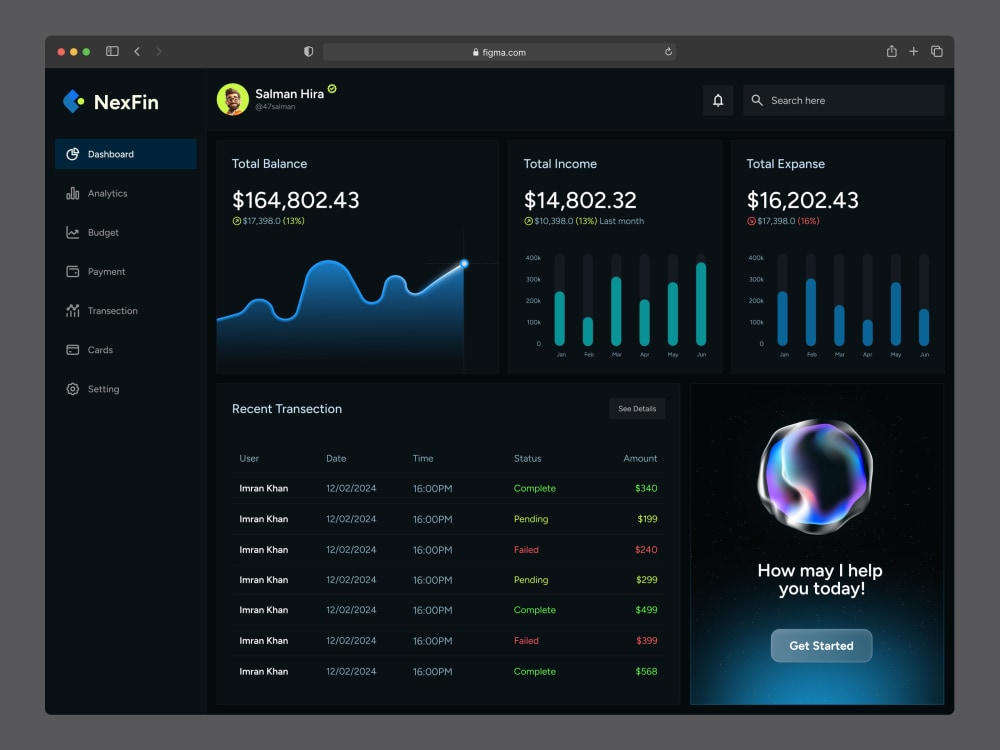Click the May bar in the Total Expanse chart
This screenshot has height=750, width=1000.
[896, 314]
